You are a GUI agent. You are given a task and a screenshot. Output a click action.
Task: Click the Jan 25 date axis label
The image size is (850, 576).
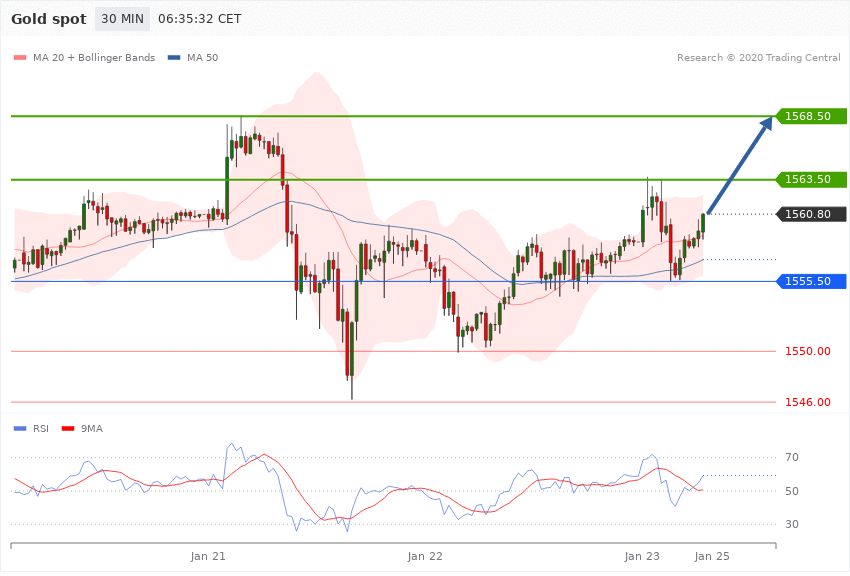(712, 556)
